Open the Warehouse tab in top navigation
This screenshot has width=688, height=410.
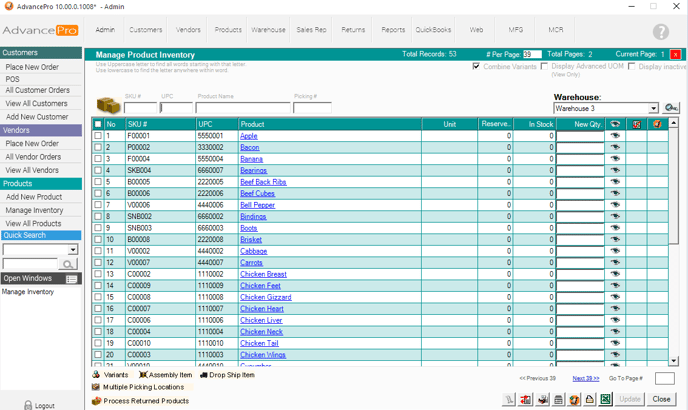268,30
